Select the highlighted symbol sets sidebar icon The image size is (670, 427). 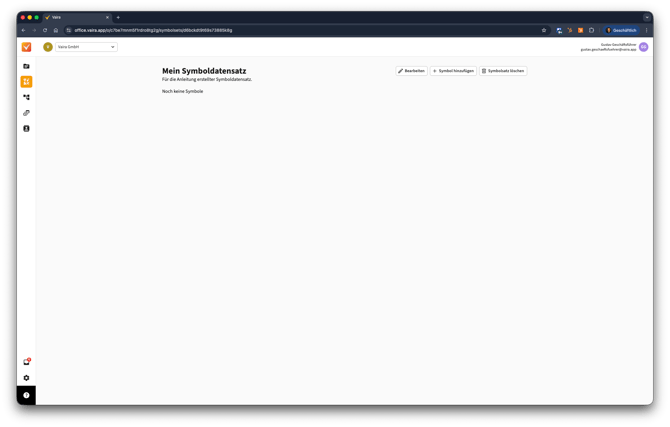[x=26, y=82]
